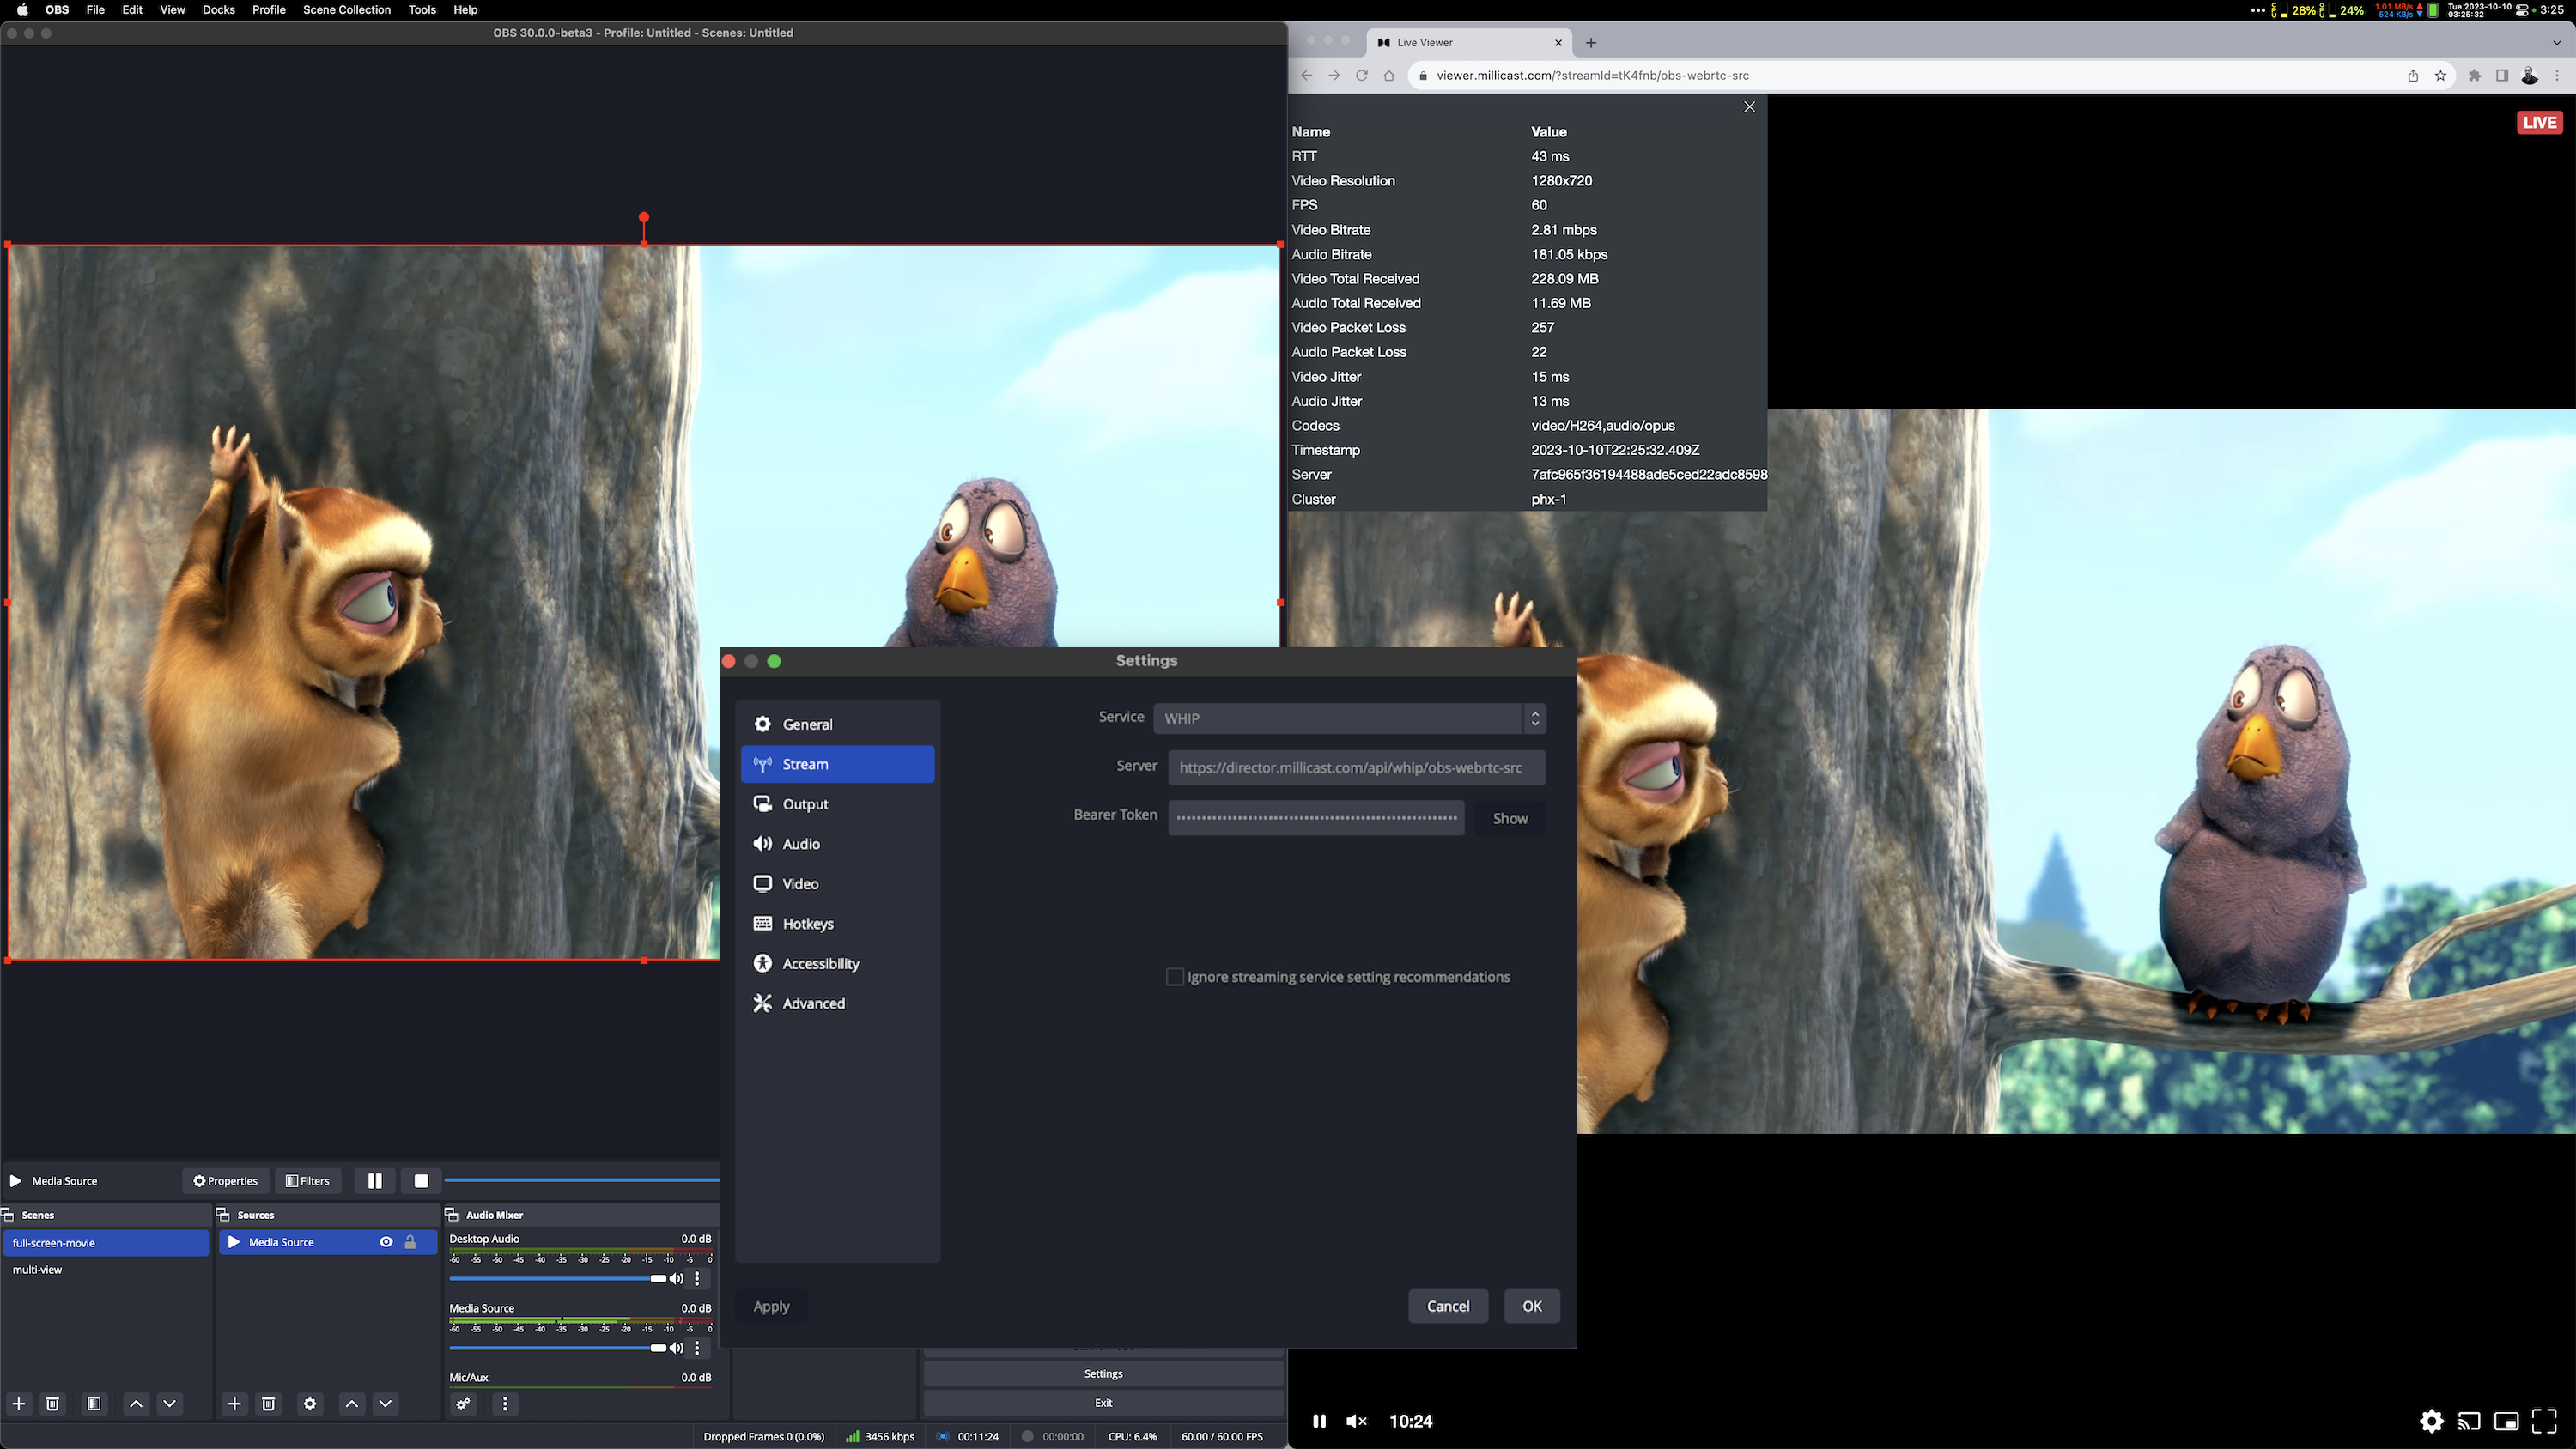Lock the Media Source in Sources list
The width and height of the screenshot is (2576, 1449).
tap(411, 1242)
